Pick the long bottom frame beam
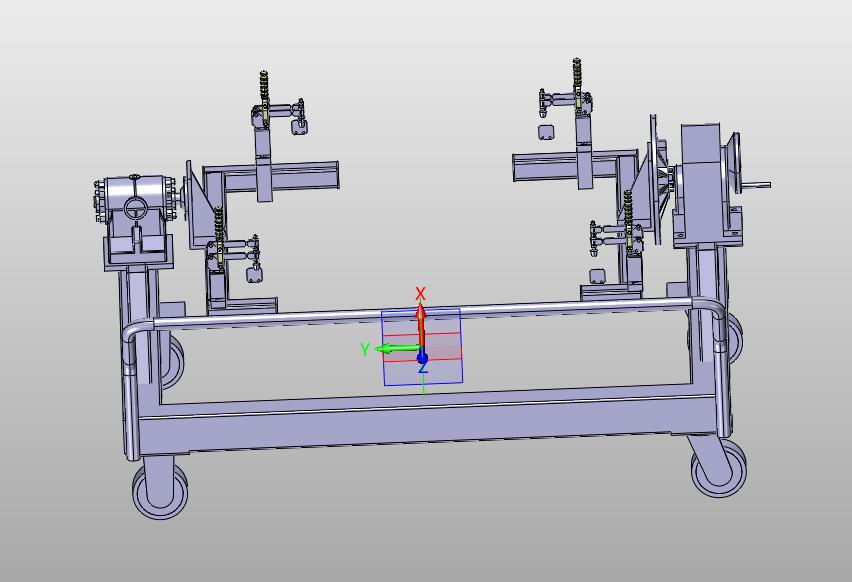This screenshot has height=582, width=852. tap(427, 425)
